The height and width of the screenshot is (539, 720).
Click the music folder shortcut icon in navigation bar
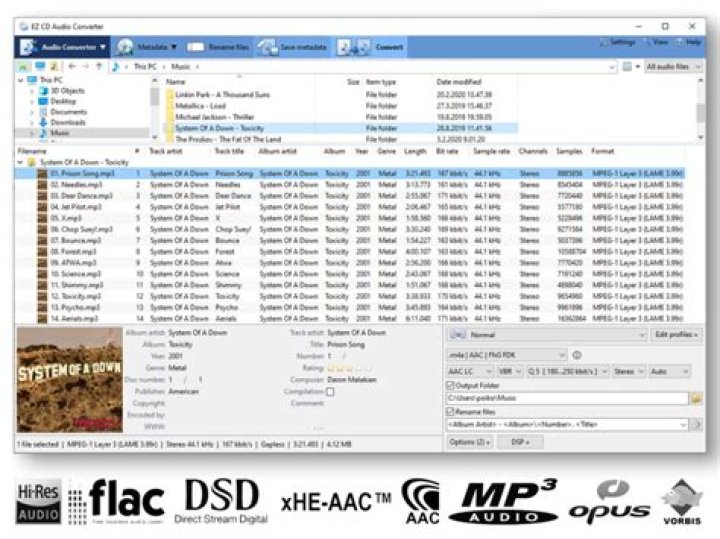(x=55, y=67)
